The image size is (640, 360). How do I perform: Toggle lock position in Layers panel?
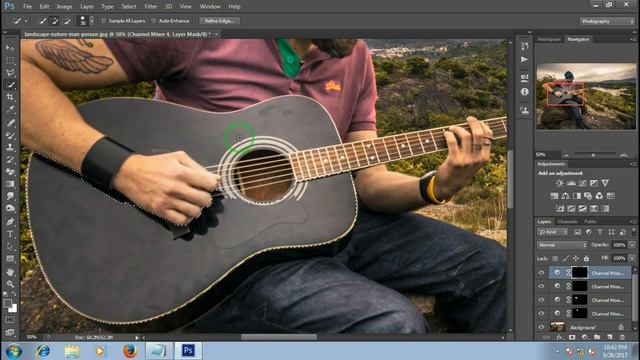(x=576, y=258)
